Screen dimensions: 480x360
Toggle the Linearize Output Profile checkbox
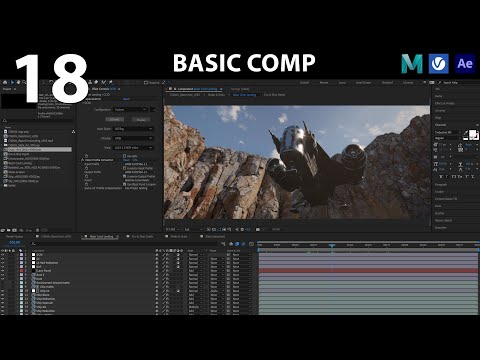pos(125,176)
